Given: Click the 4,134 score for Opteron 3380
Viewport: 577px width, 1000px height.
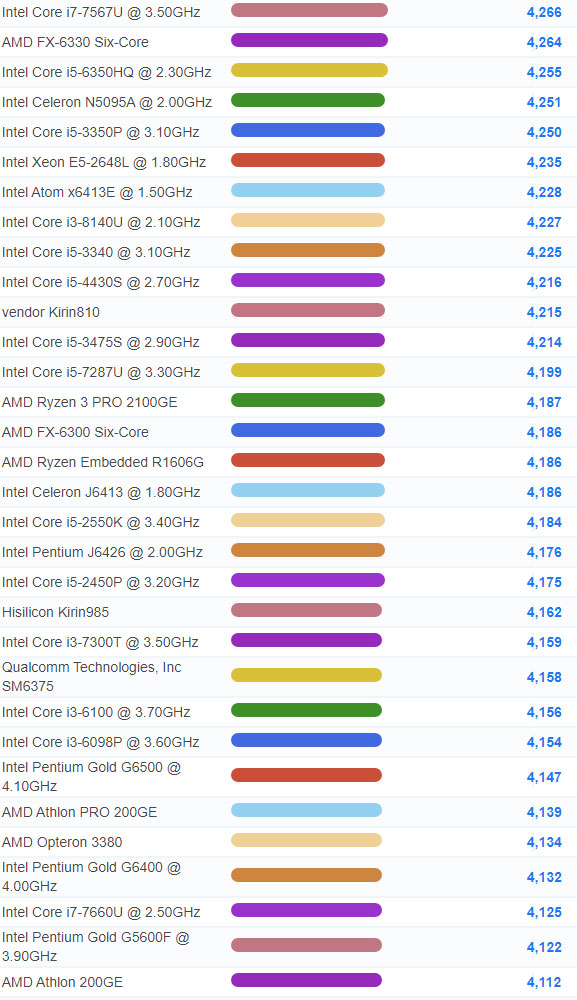Looking at the screenshot, I should point(544,842).
